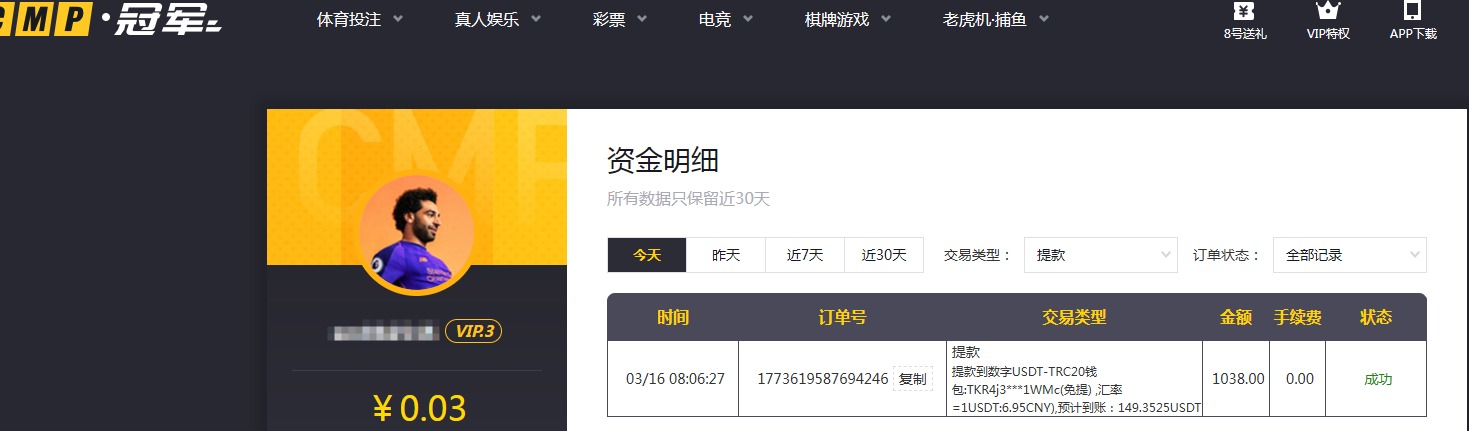This screenshot has width=1469, height=431.
Task: Click the ¥0.03 balance amount
Action: (x=419, y=409)
